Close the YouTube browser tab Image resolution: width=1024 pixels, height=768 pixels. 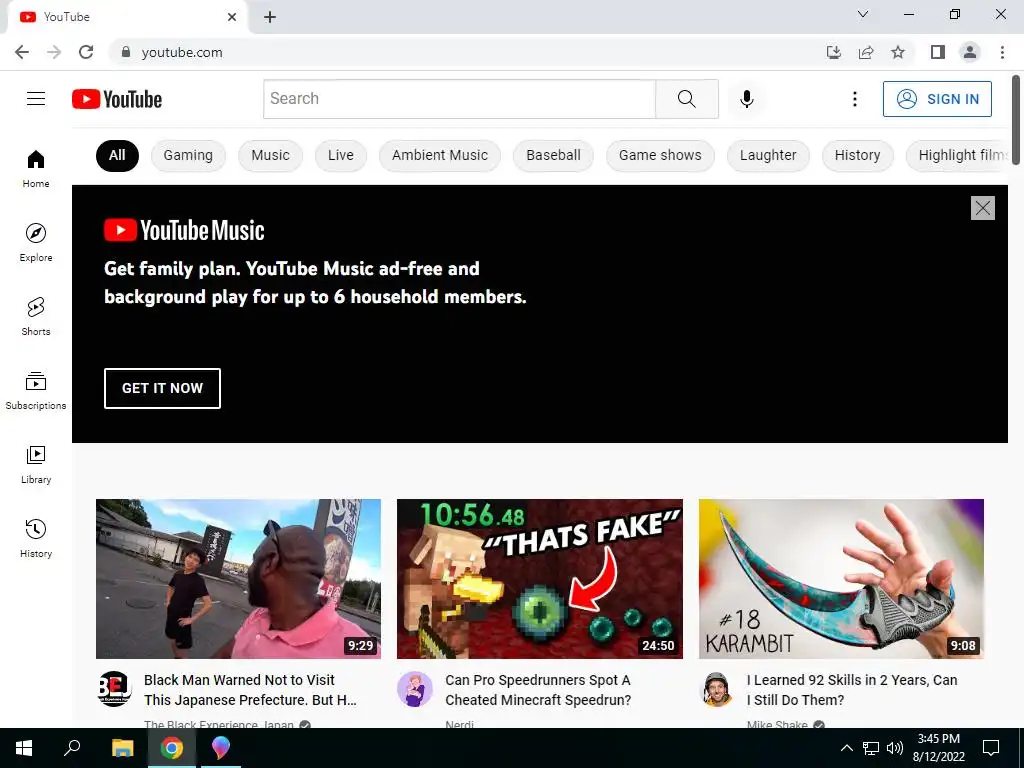point(232,17)
